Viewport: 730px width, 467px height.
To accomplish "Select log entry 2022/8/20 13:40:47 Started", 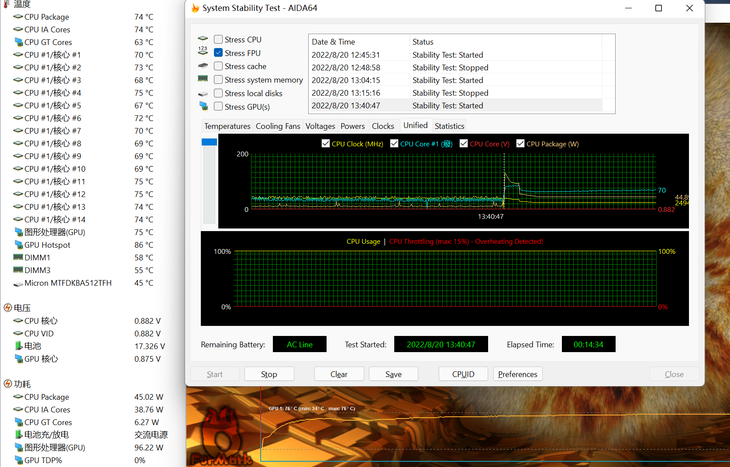I will click(x=455, y=105).
